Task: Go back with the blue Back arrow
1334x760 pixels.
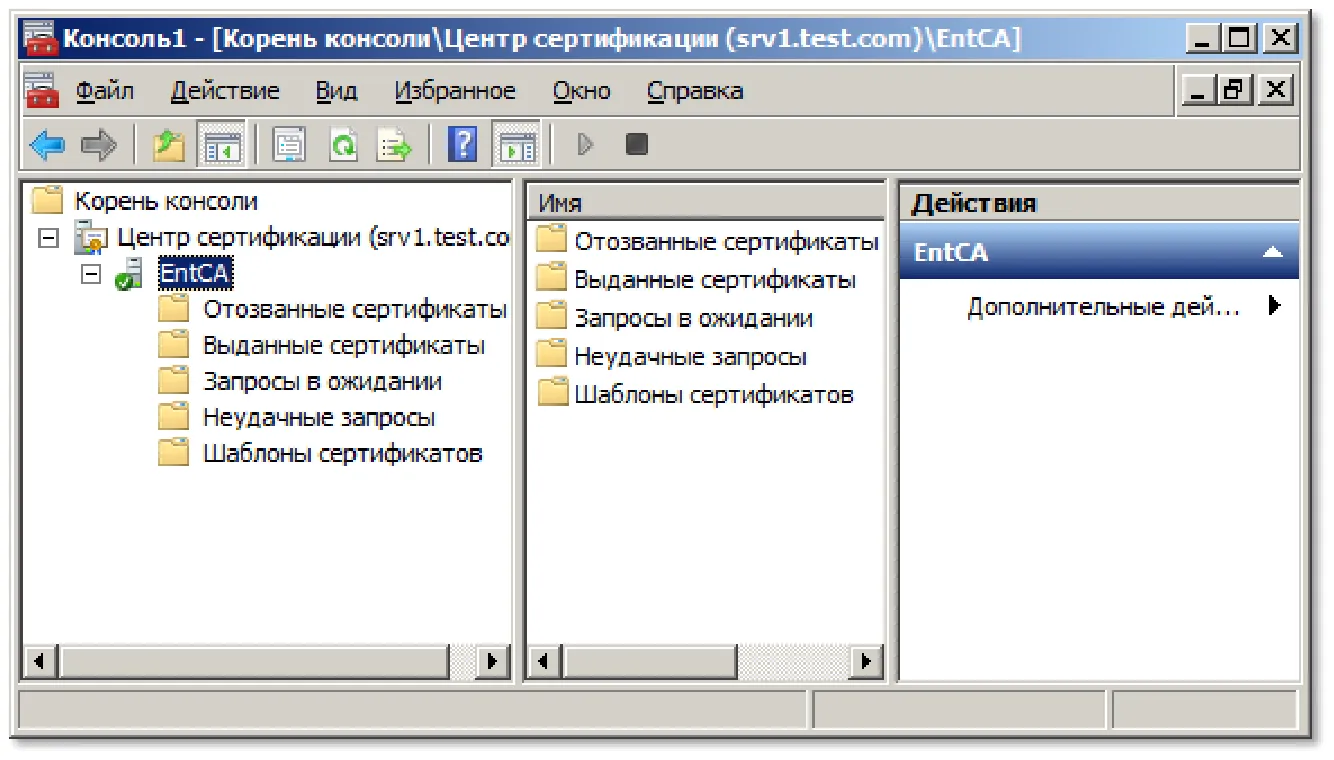Action: pyautogui.click(x=47, y=146)
